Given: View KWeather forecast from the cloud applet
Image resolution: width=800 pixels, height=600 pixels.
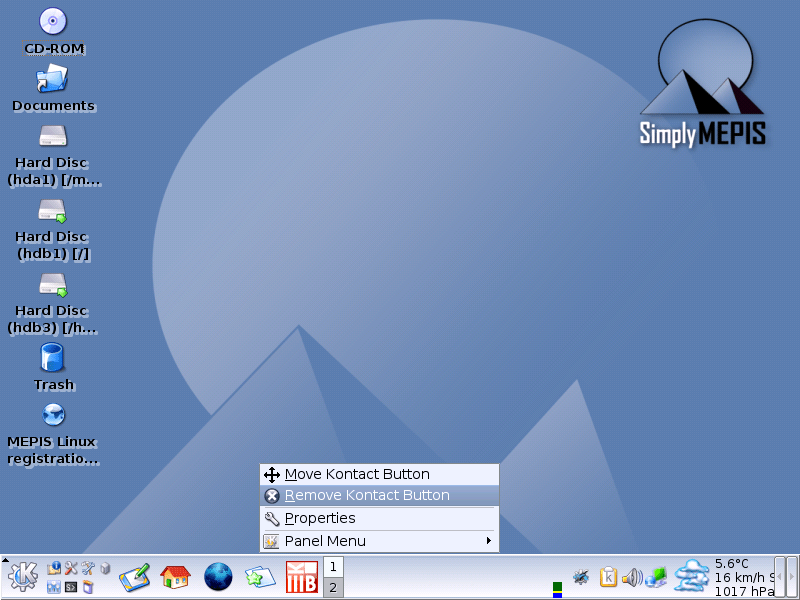Looking at the screenshot, I should 691,577.
